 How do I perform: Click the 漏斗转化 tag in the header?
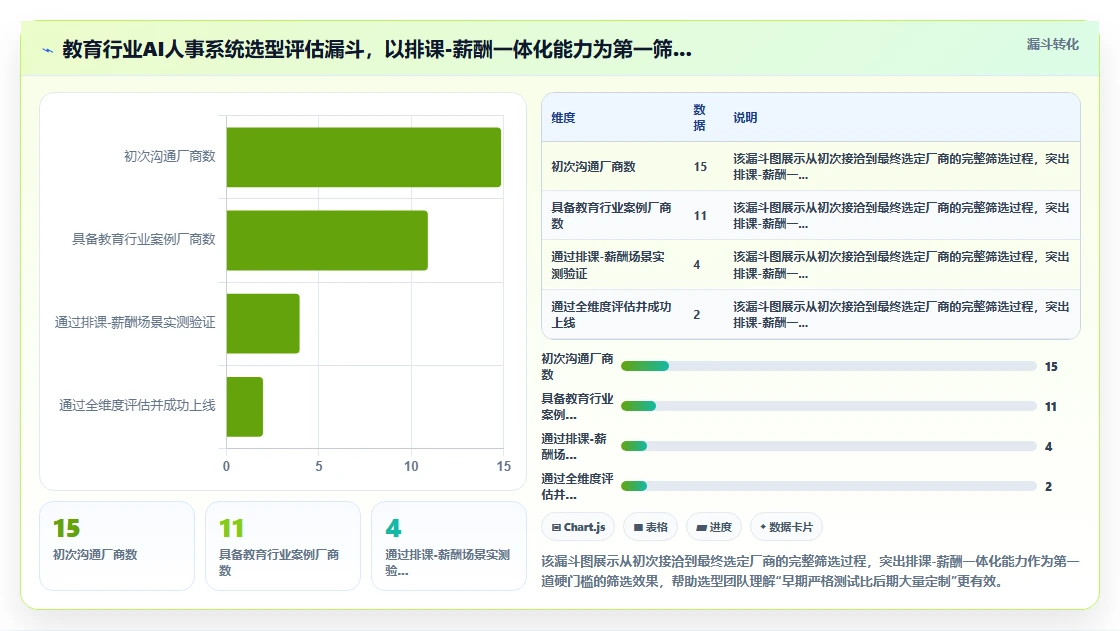pos(1052,44)
